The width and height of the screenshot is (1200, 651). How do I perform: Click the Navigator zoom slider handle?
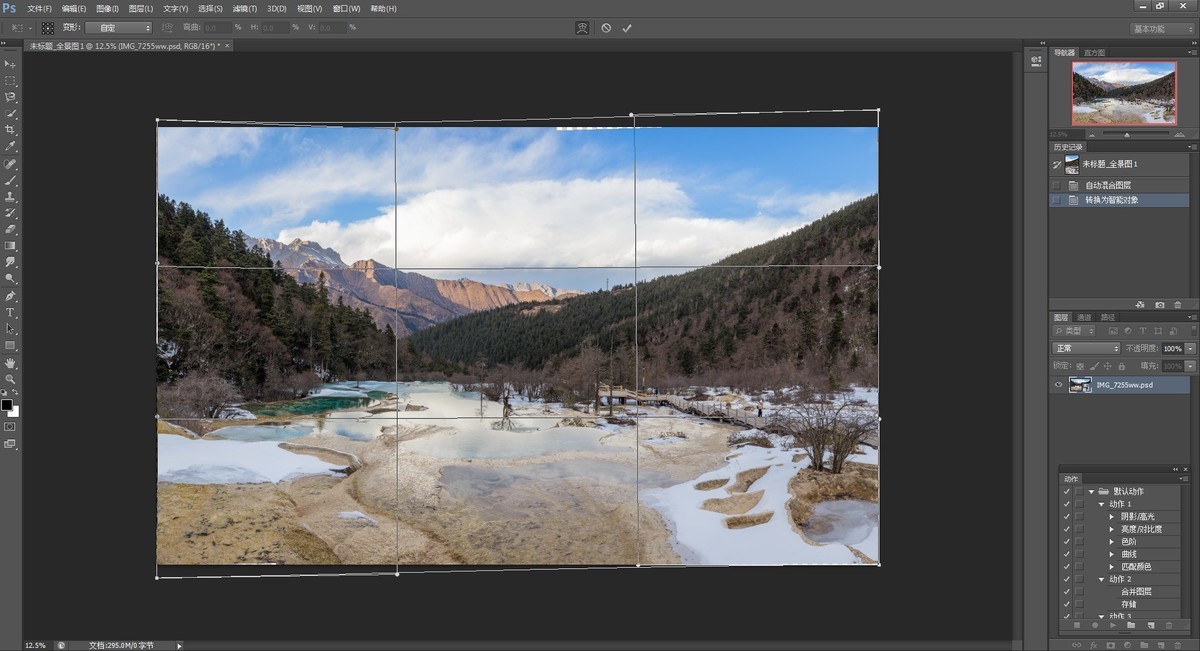coord(1127,134)
